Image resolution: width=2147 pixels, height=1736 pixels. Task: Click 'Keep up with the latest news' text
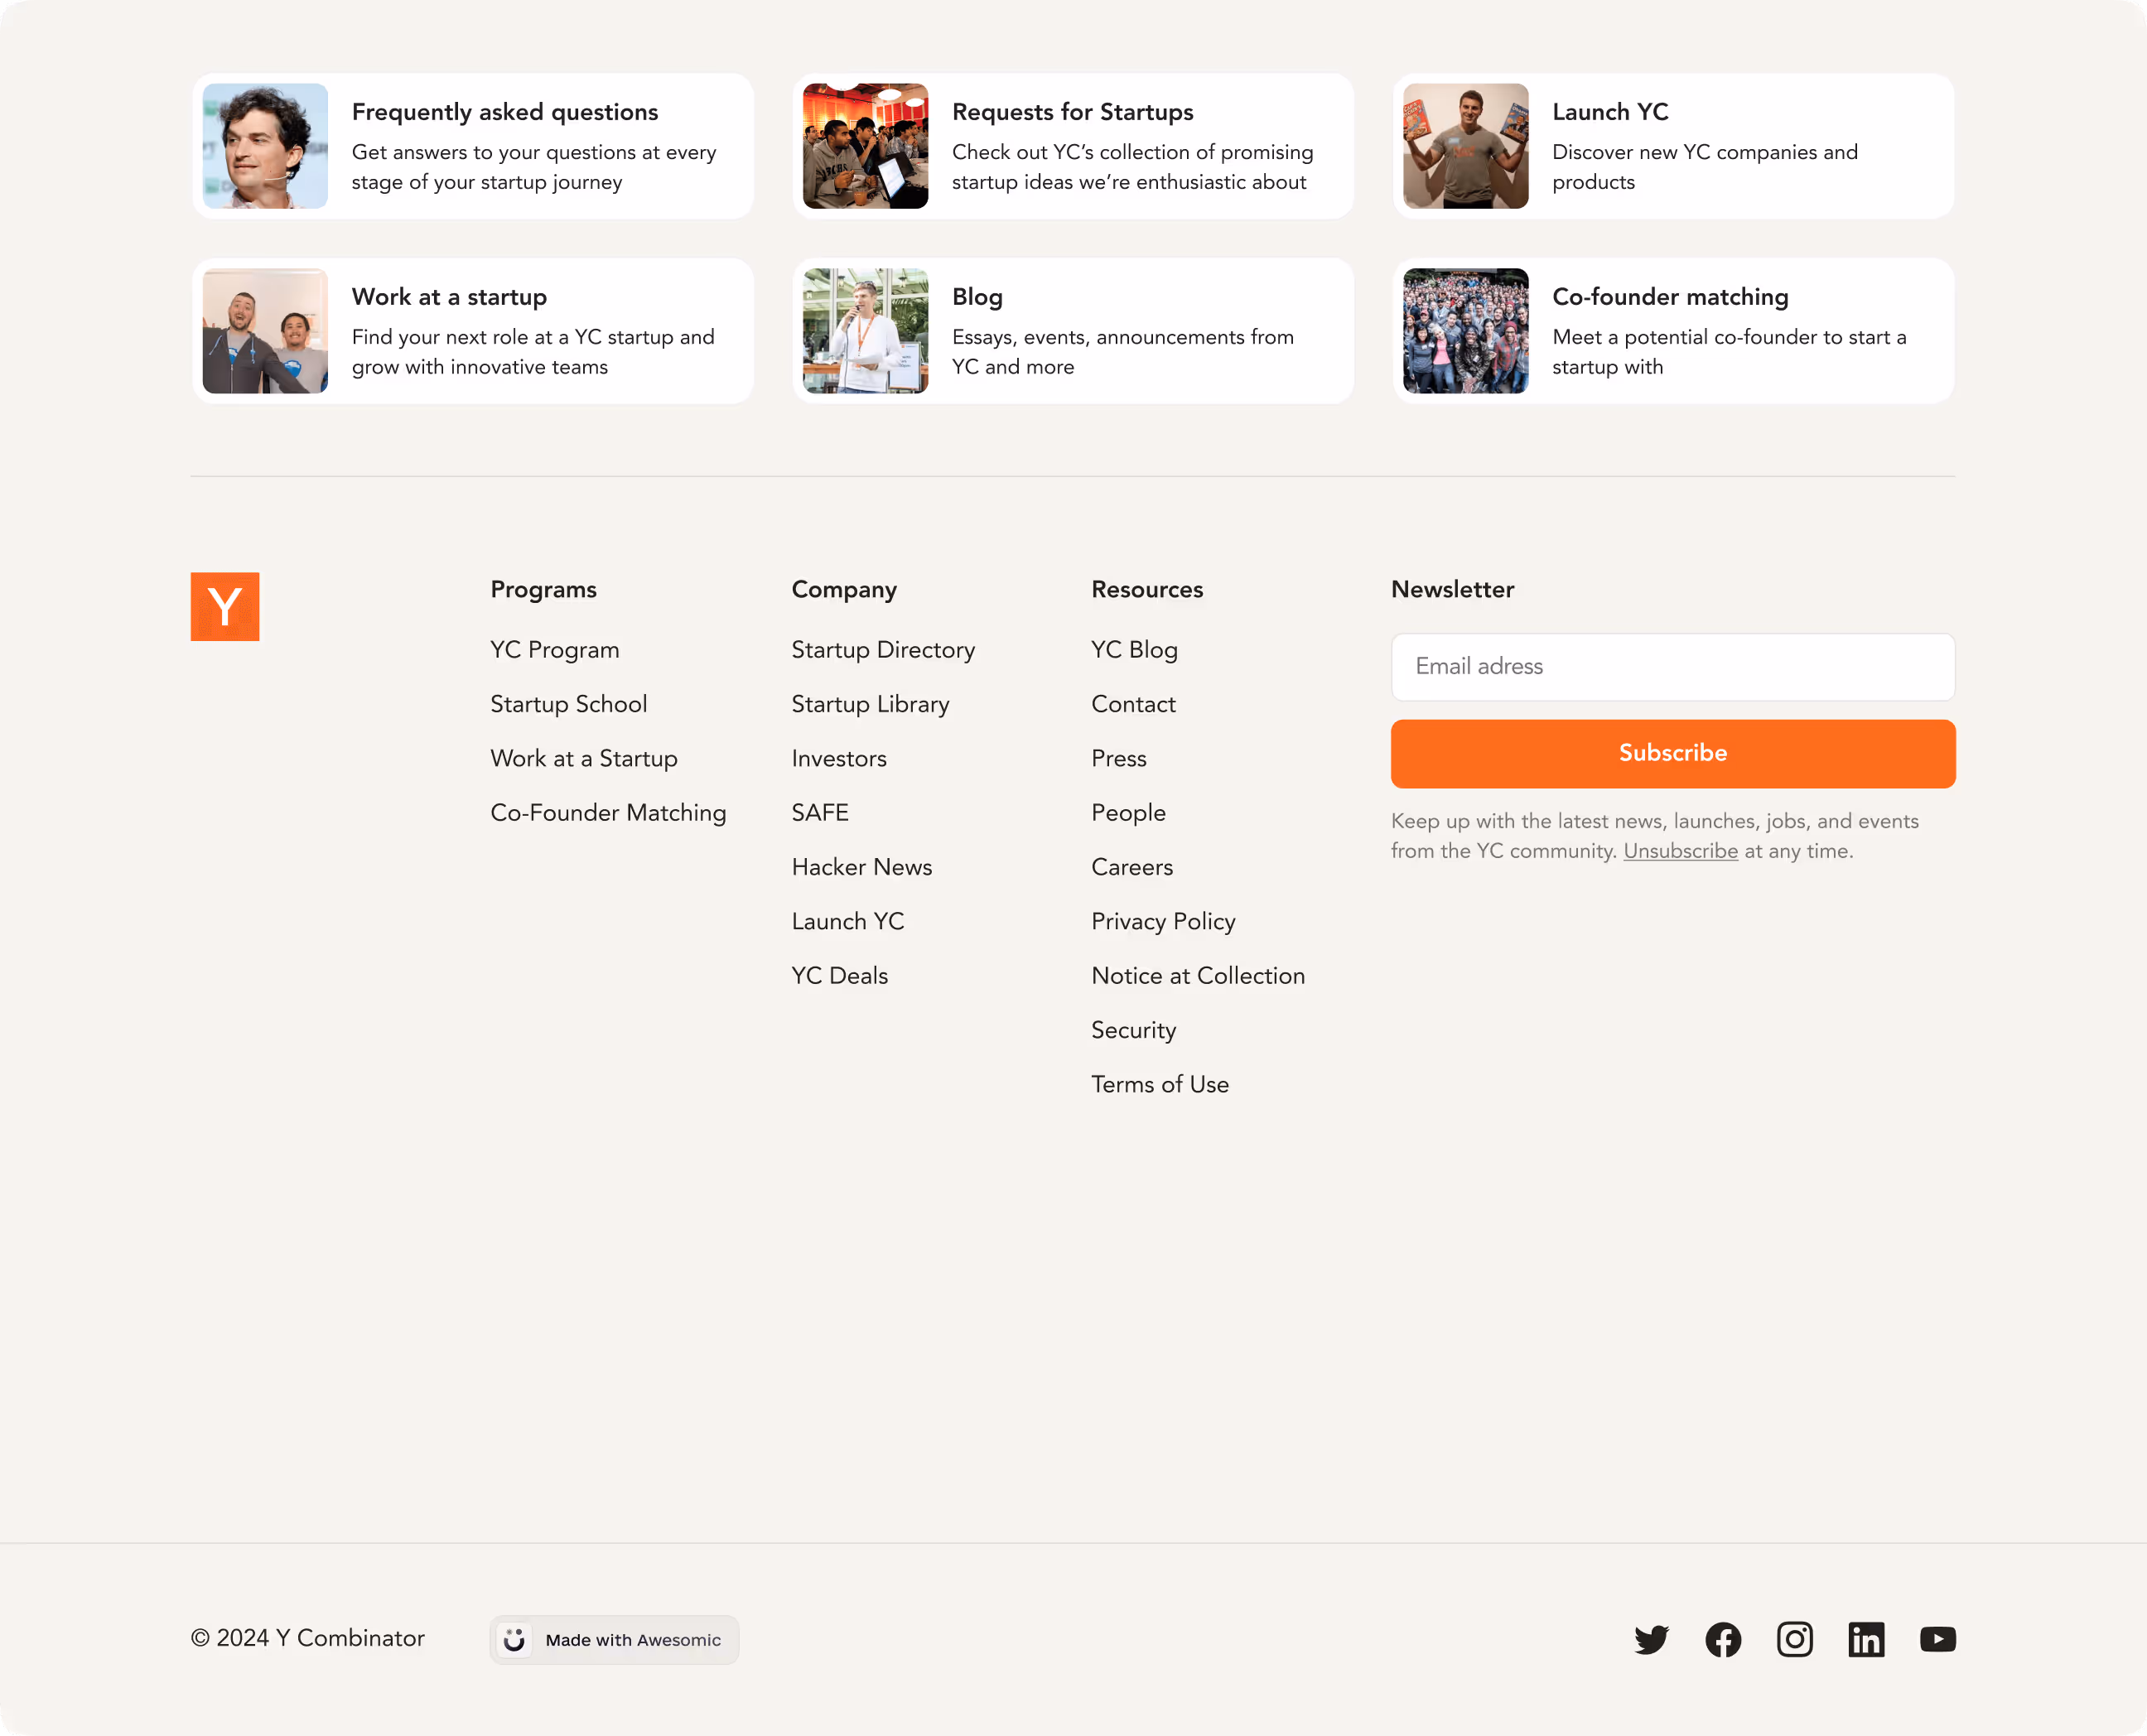pos(1655,836)
